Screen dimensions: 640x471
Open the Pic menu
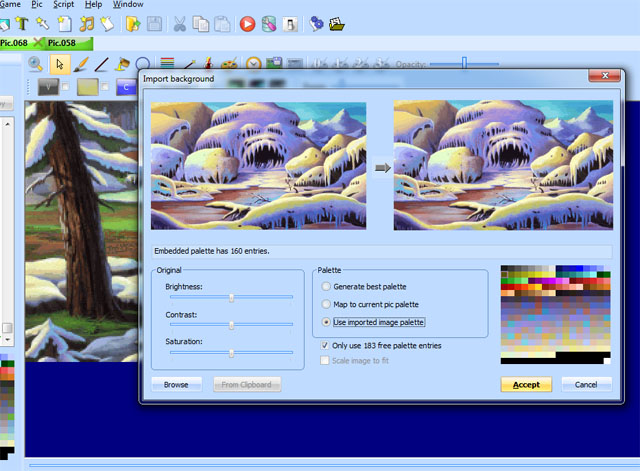[x=37, y=4]
